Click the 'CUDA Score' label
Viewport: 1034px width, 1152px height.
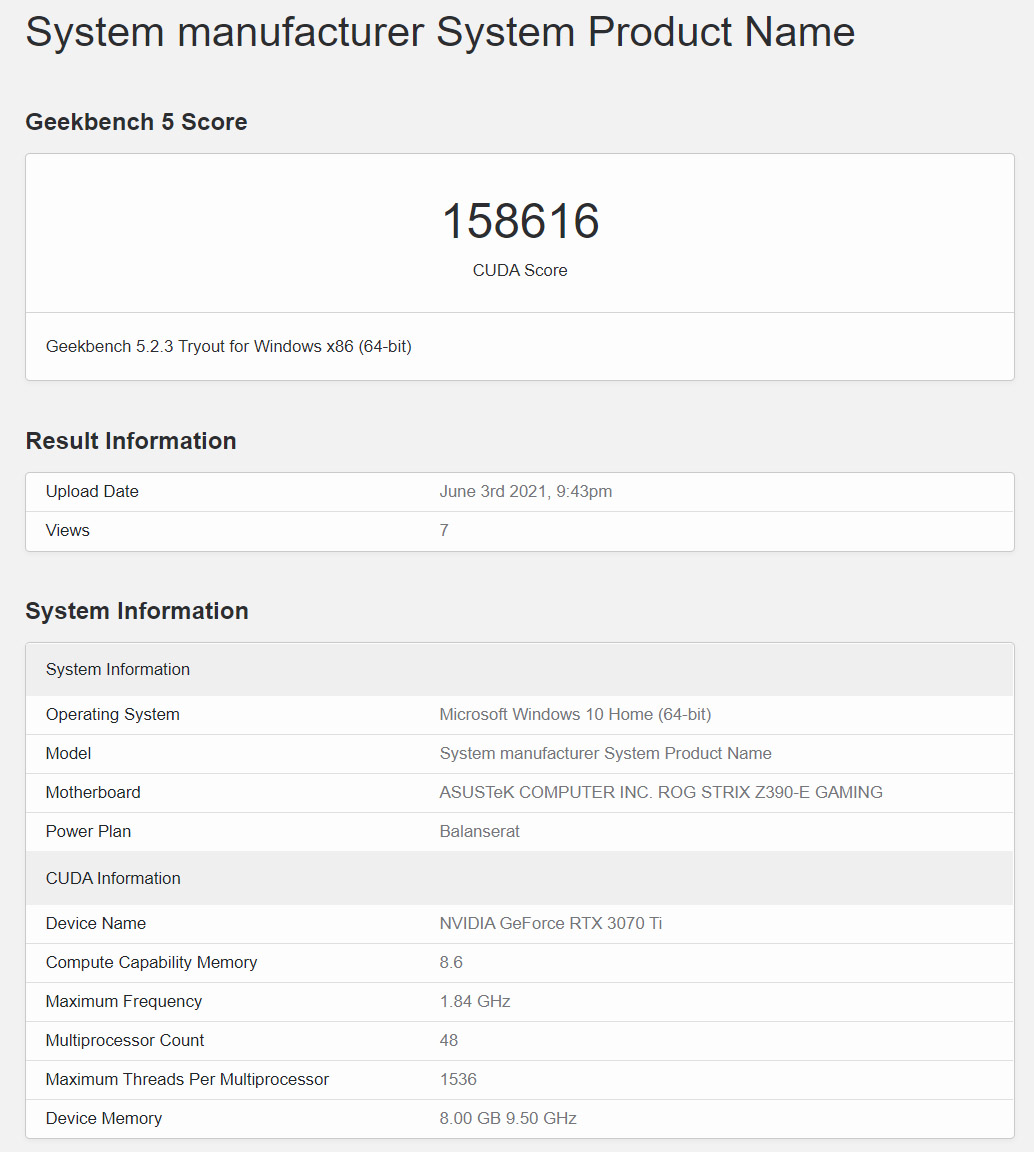520,270
